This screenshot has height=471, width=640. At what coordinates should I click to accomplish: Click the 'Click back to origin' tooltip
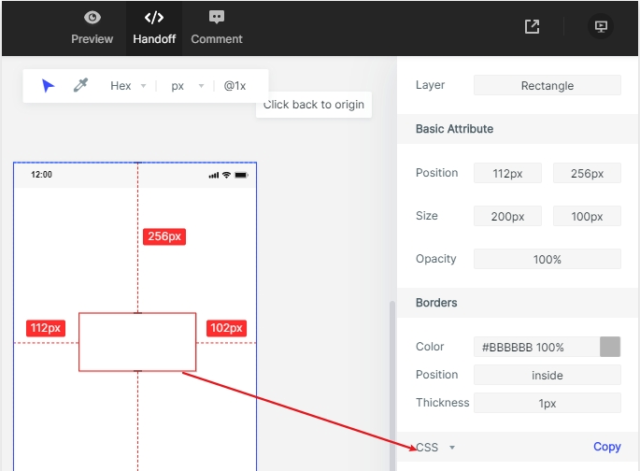click(313, 104)
